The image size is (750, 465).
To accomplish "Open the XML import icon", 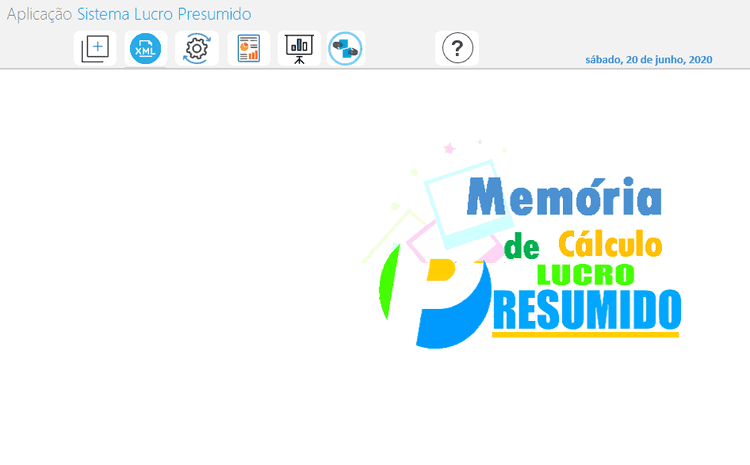I will click(145, 48).
